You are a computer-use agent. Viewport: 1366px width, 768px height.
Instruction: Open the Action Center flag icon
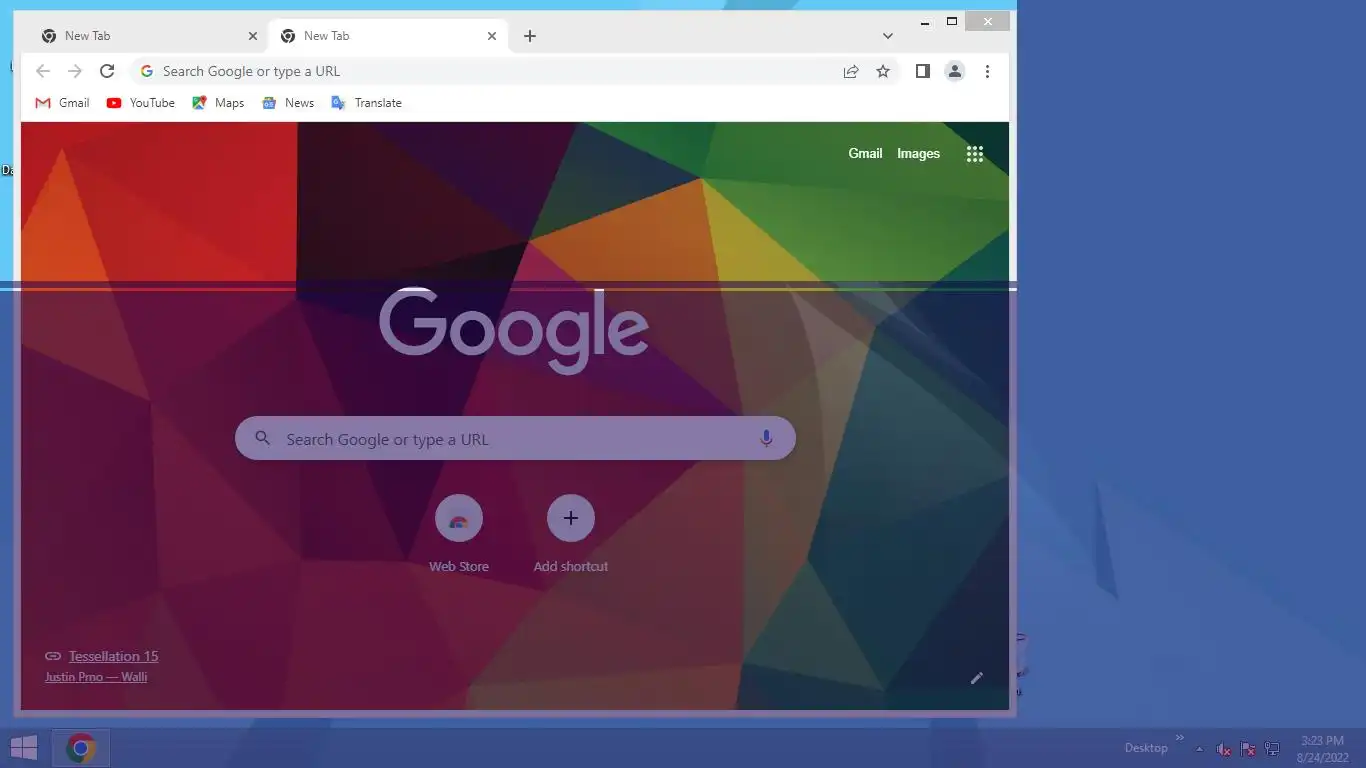coord(1248,749)
